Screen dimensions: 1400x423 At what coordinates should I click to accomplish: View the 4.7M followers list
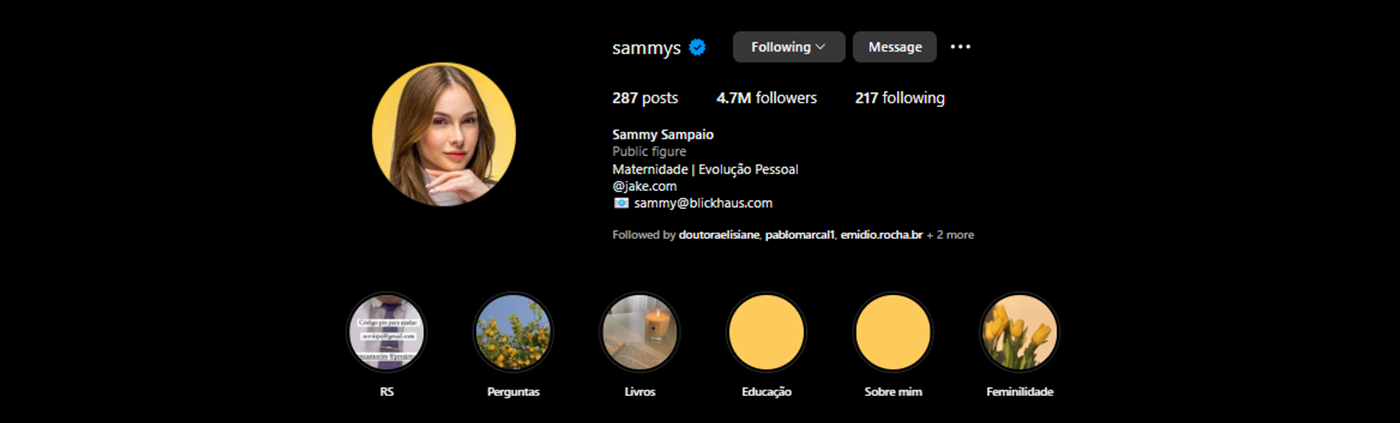[767, 98]
